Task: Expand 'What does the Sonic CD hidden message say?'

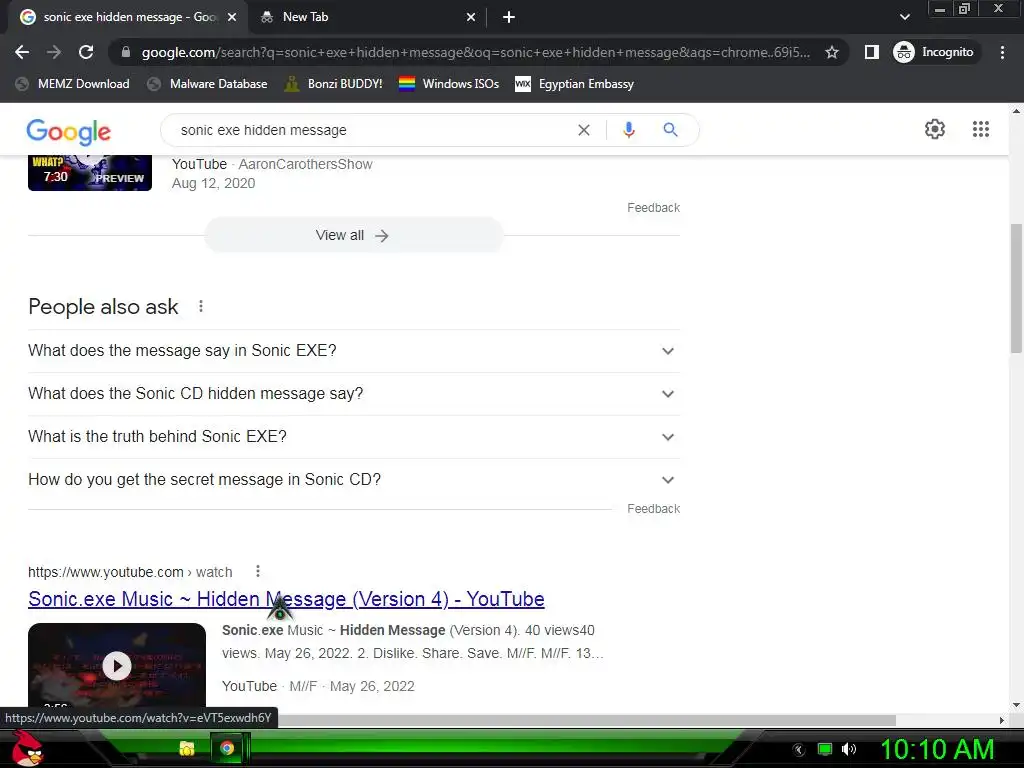Action: tap(354, 394)
